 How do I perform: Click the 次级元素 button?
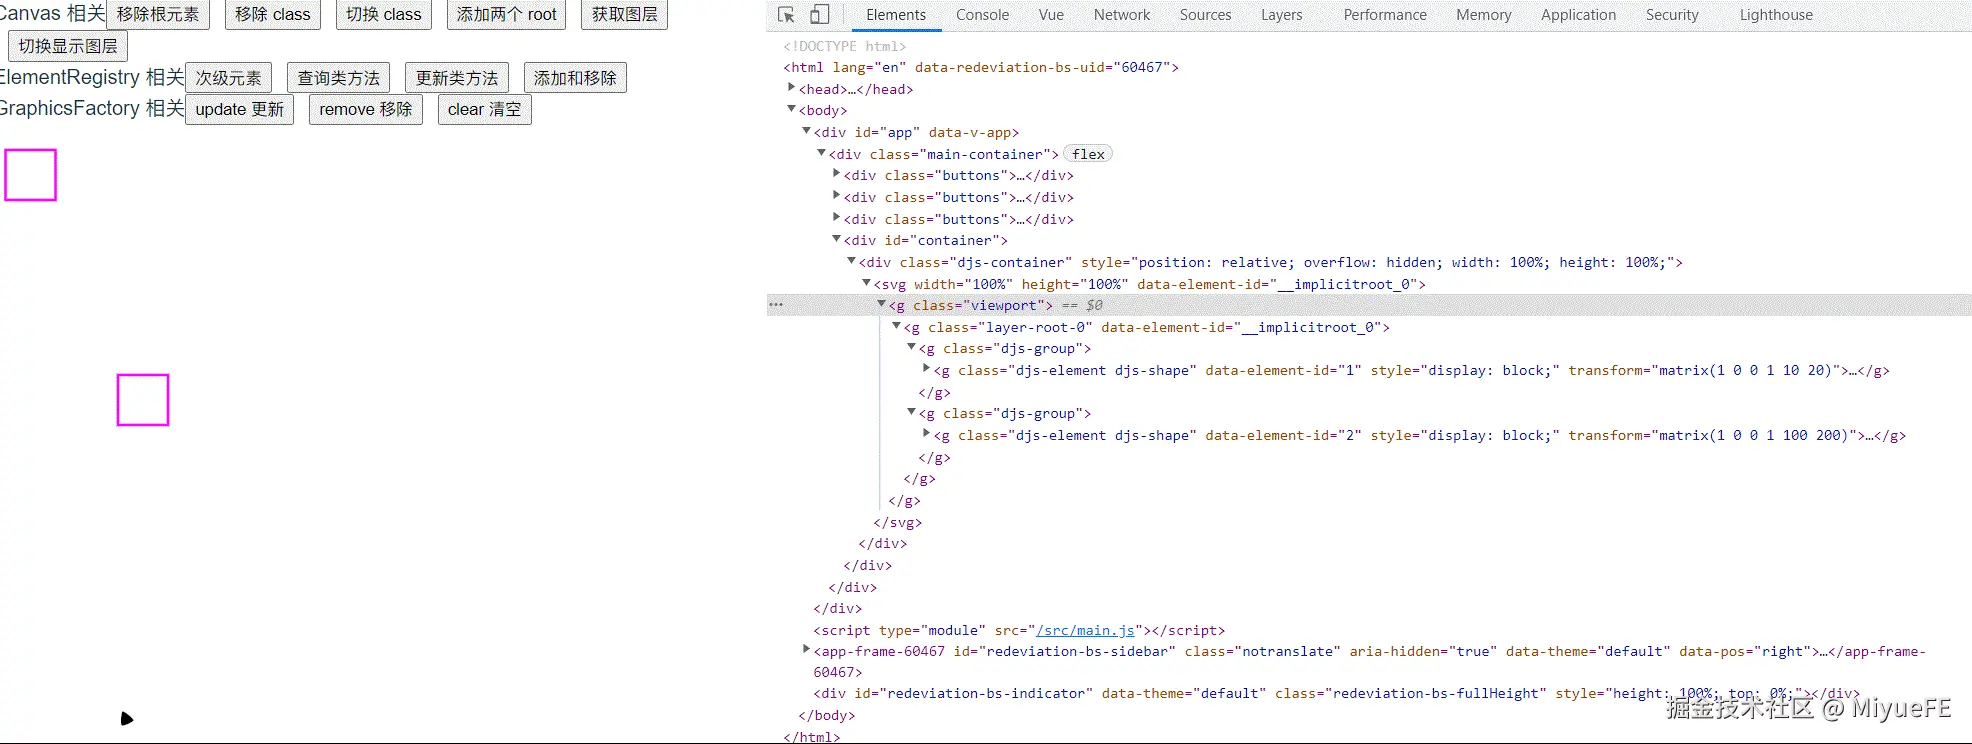229,78
